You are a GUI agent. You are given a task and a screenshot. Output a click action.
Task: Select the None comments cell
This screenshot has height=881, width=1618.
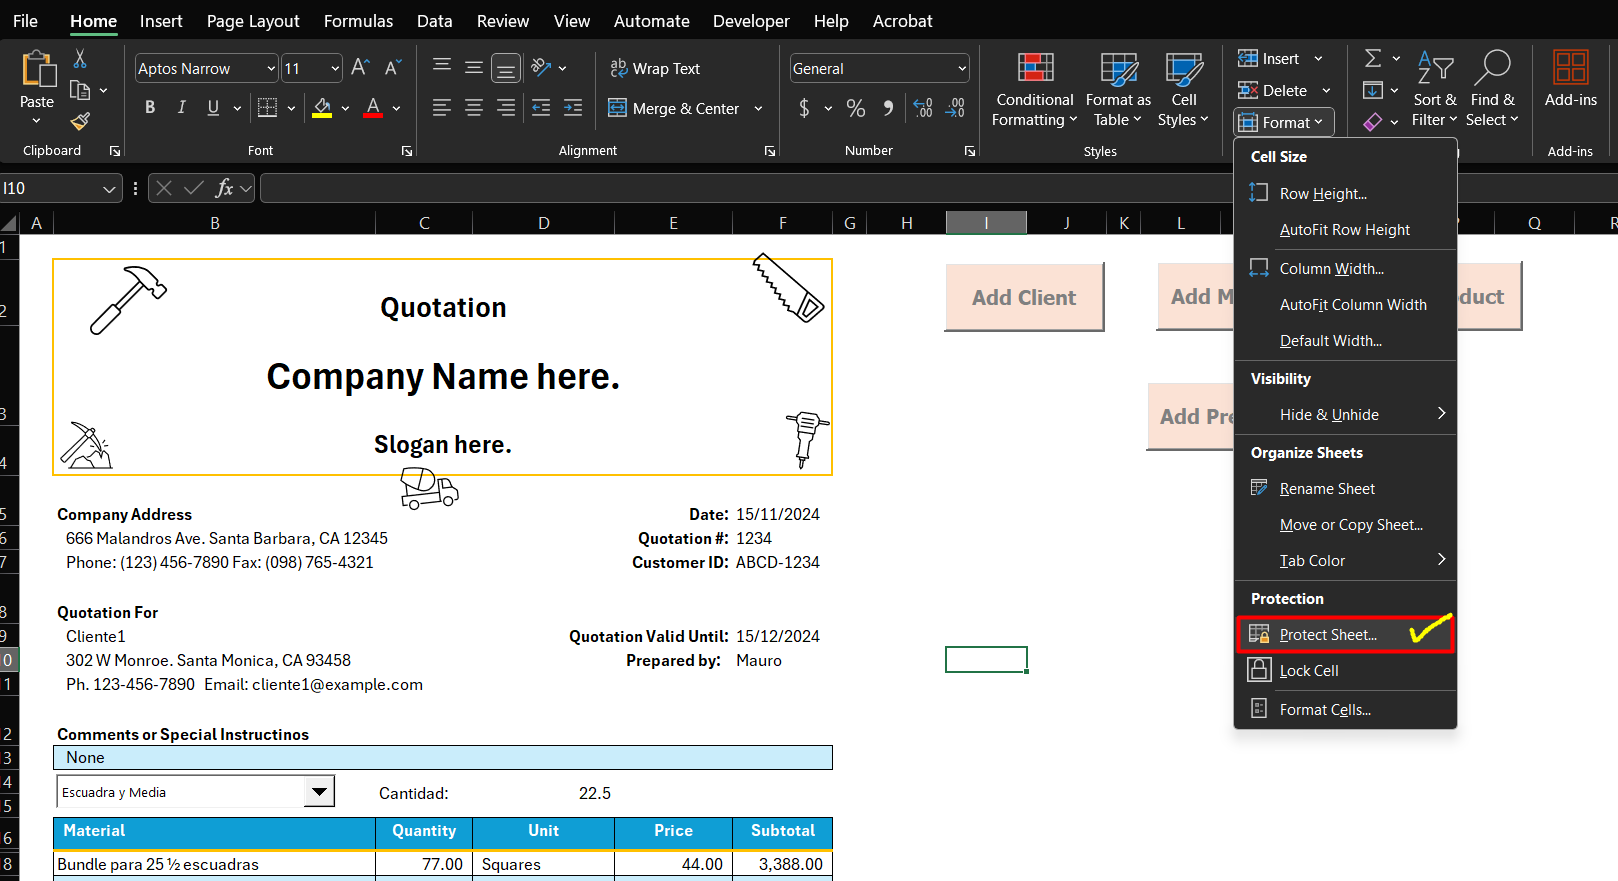(443, 758)
